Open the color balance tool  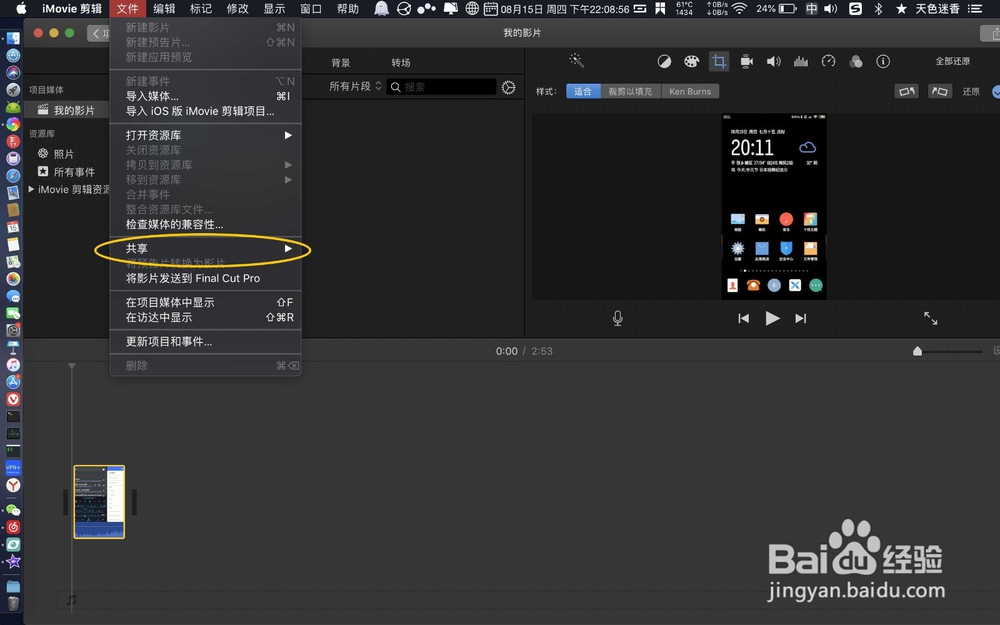coord(664,61)
